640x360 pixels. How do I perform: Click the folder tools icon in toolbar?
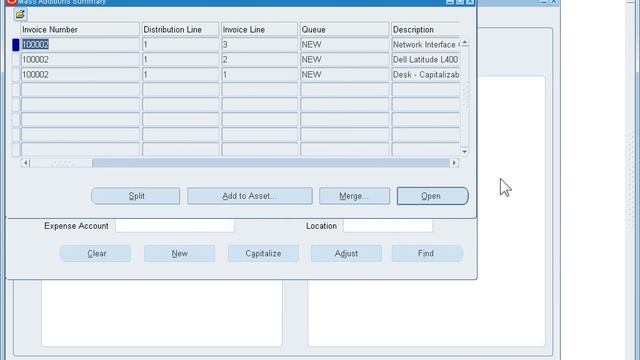20,15
